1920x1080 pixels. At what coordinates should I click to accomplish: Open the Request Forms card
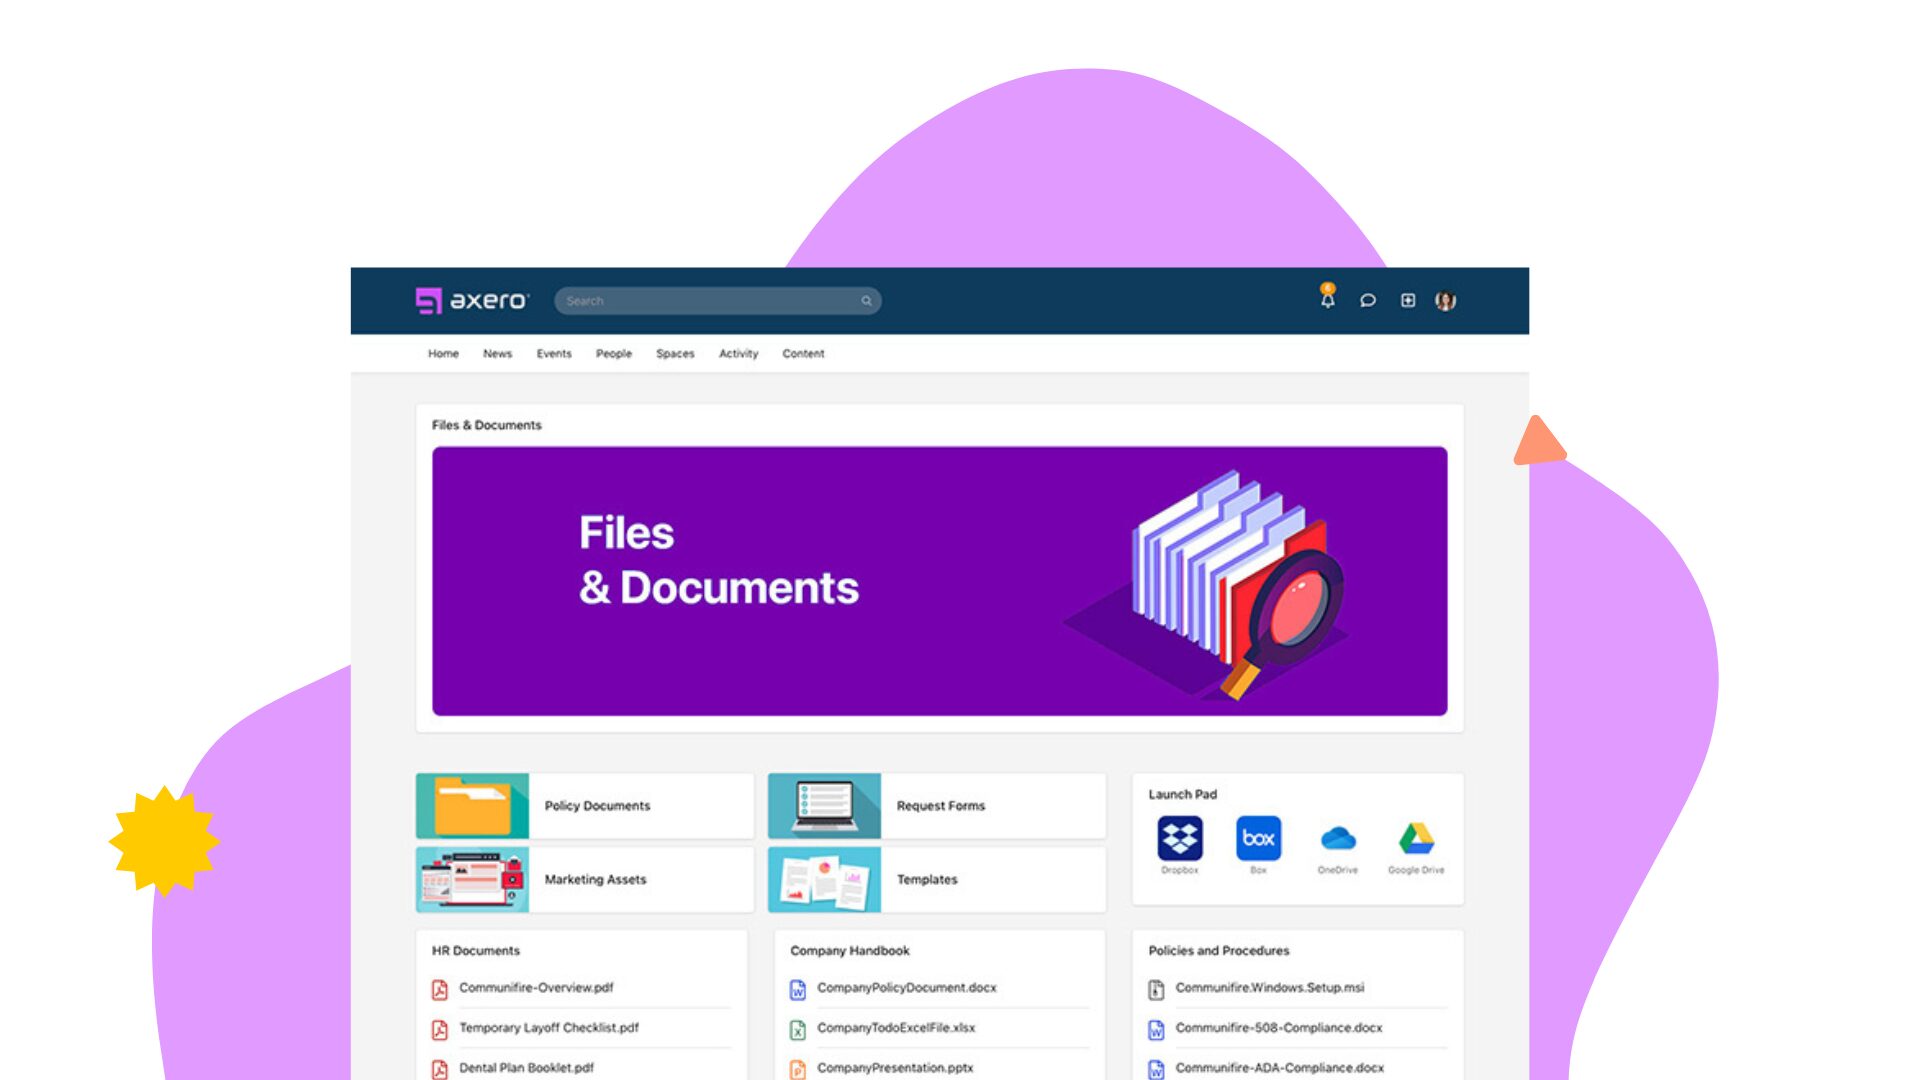pyautogui.click(x=940, y=806)
